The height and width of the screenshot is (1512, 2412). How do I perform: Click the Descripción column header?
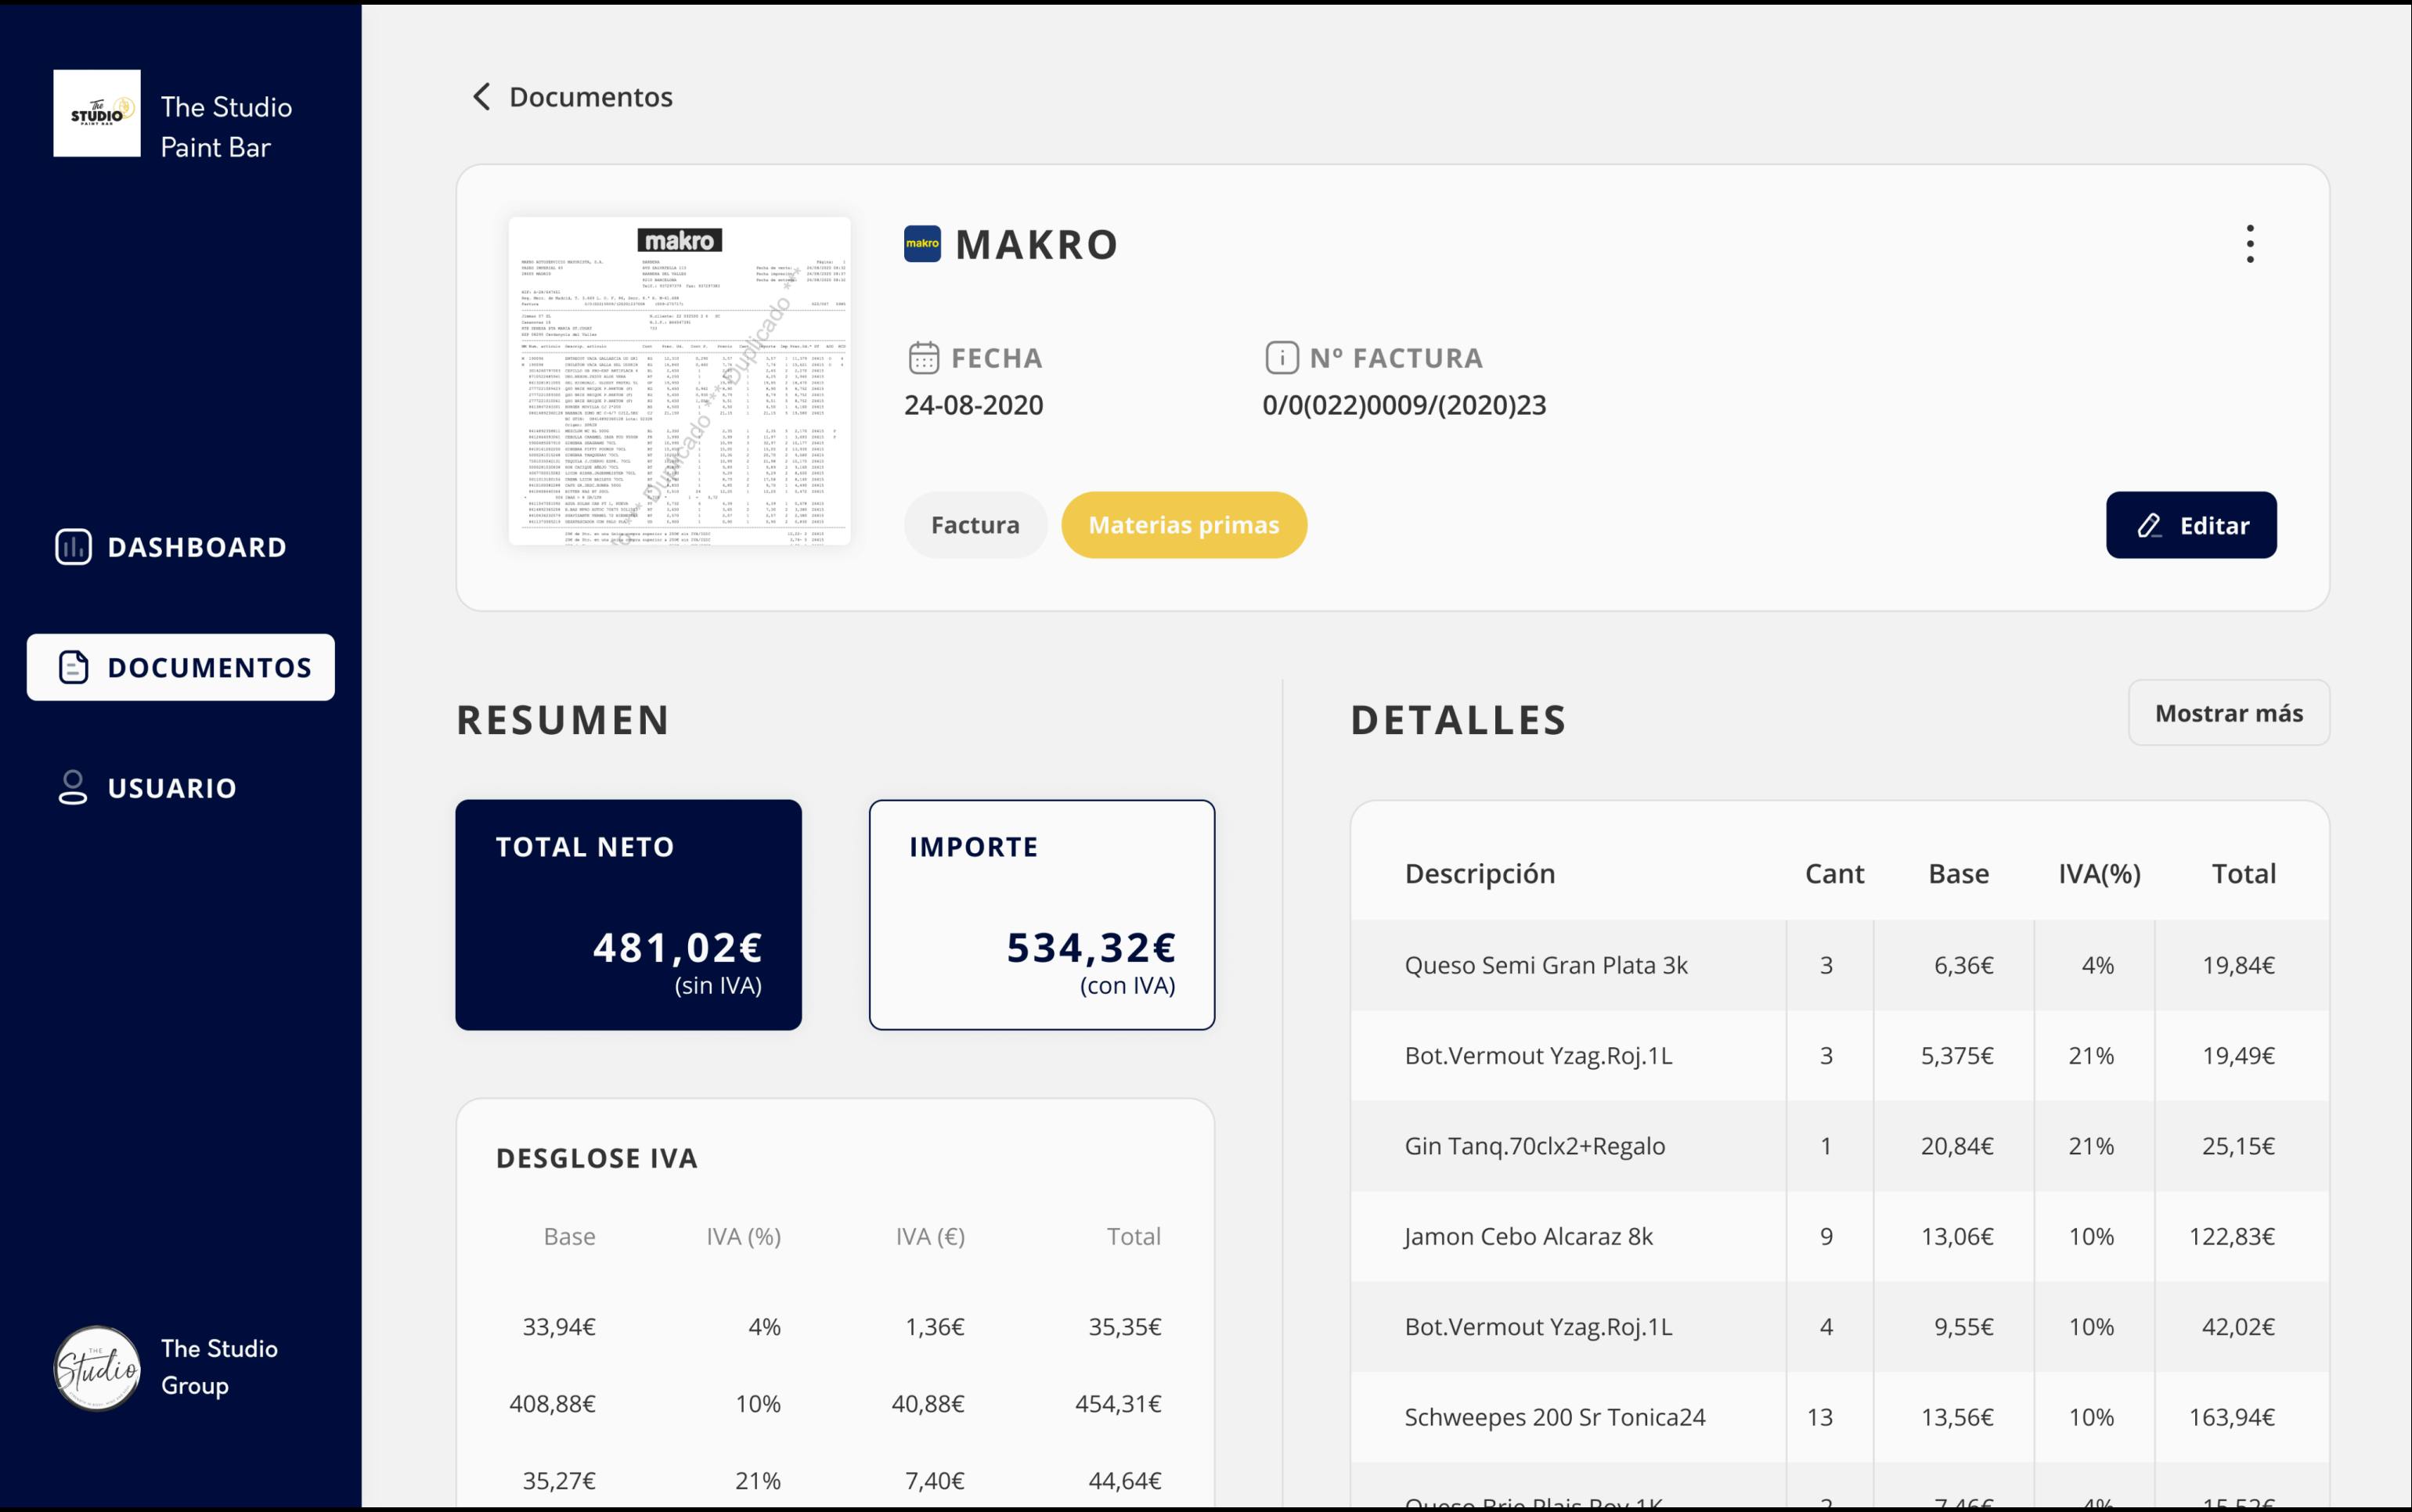[1480, 874]
